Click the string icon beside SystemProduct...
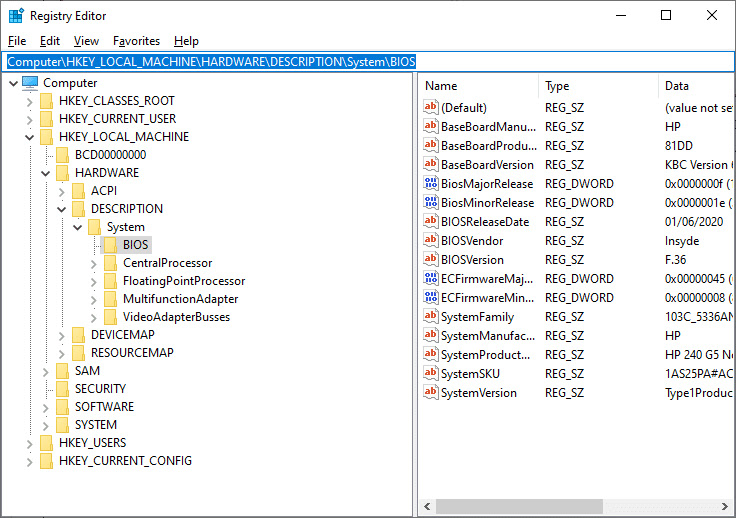This screenshot has height=518, width=736. (430, 355)
